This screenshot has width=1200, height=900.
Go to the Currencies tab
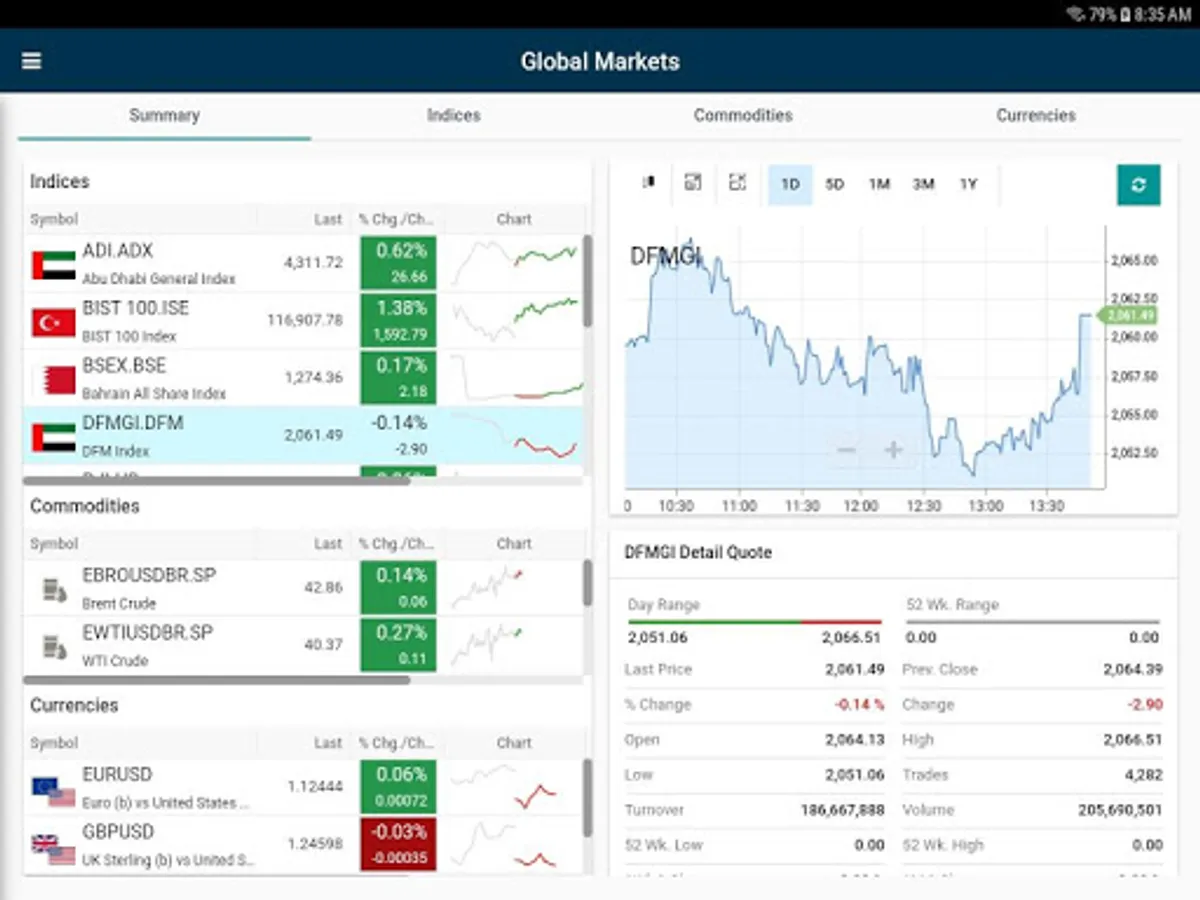(x=1036, y=115)
